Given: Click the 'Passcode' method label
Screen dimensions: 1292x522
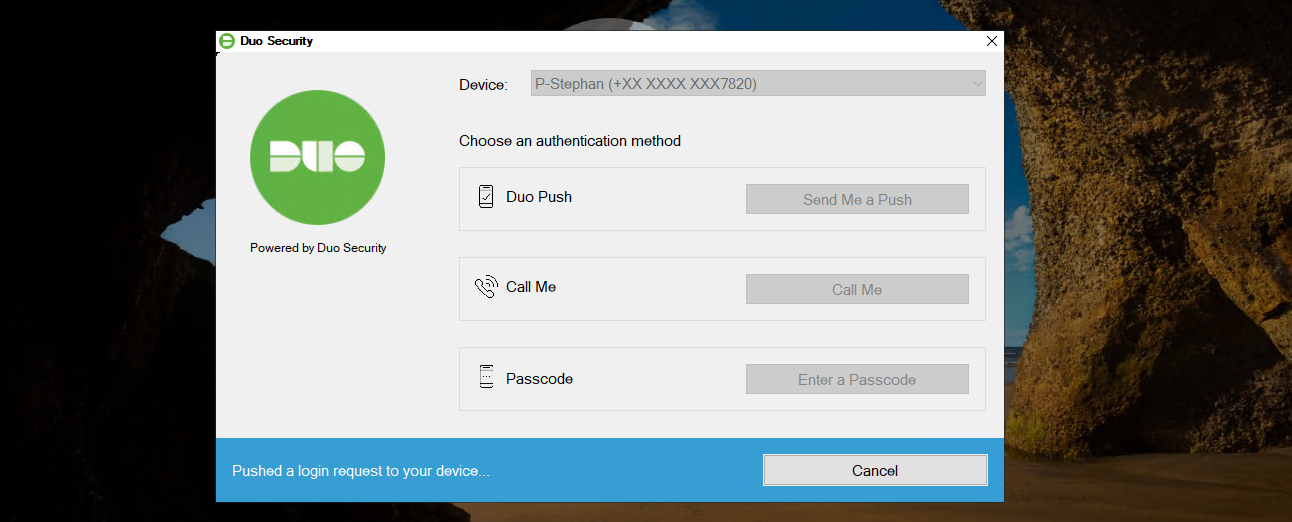Looking at the screenshot, I should tap(539, 379).
